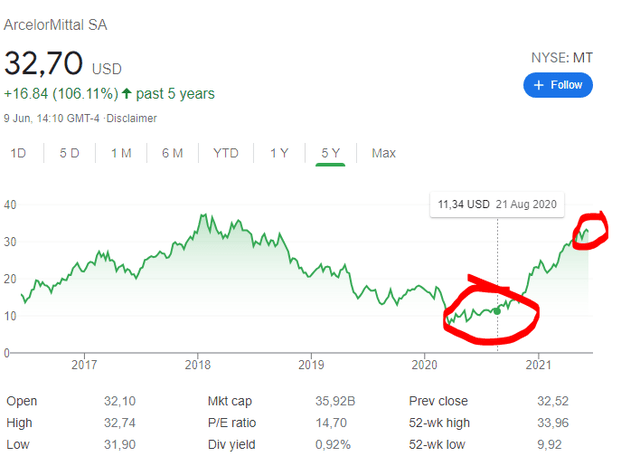Click the 40 y-axis label

coord(10,204)
